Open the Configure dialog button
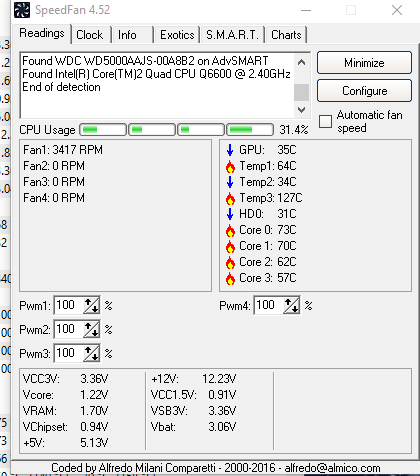This screenshot has width=420, height=476. 364,91
